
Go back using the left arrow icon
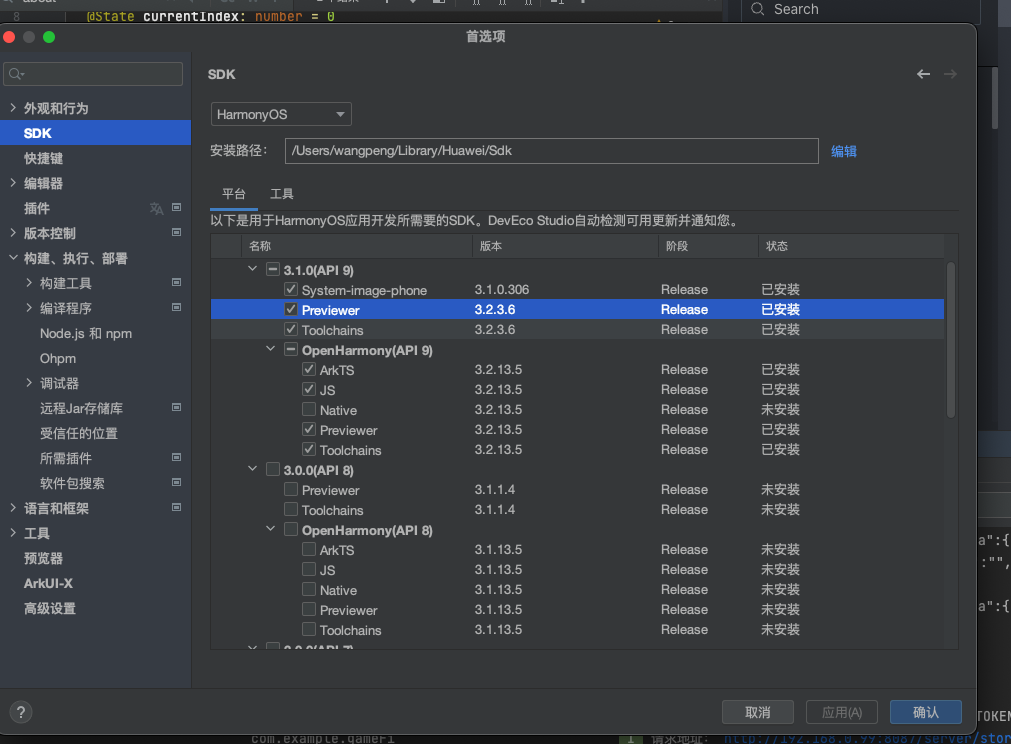[x=923, y=74]
